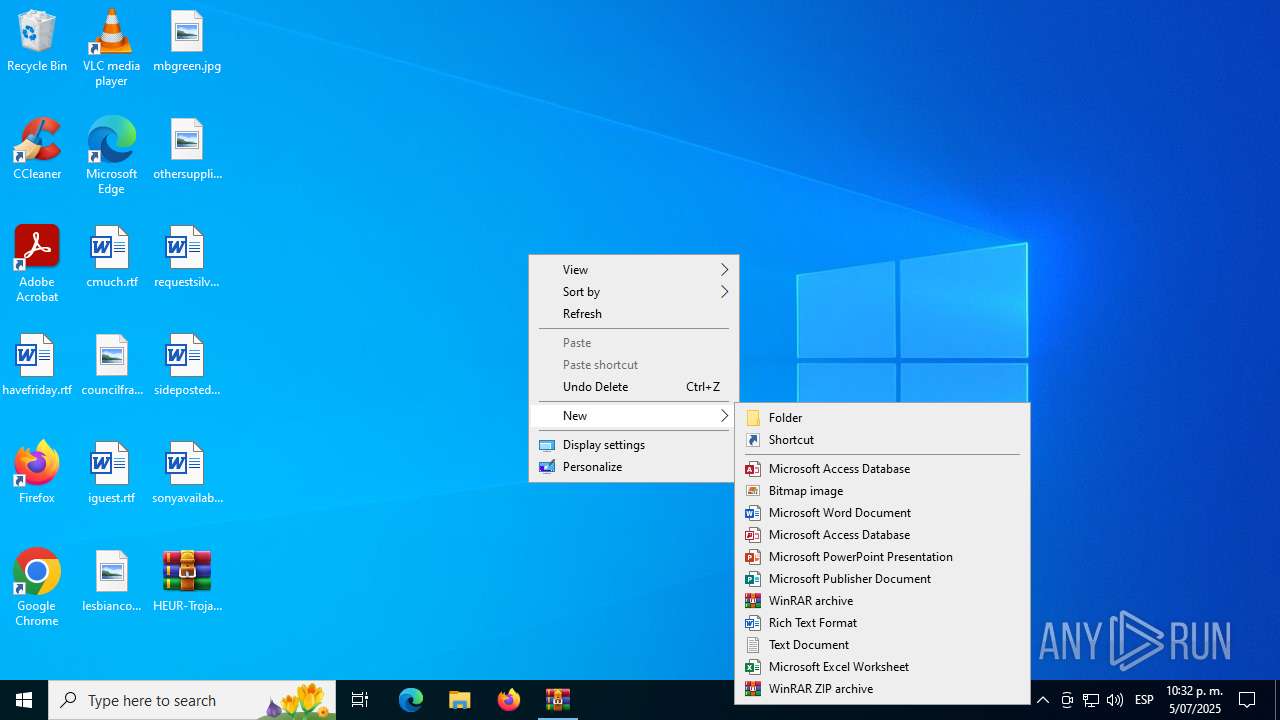The image size is (1280, 720).
Task: Create a new Bitmap image
Action: (882, 491)
